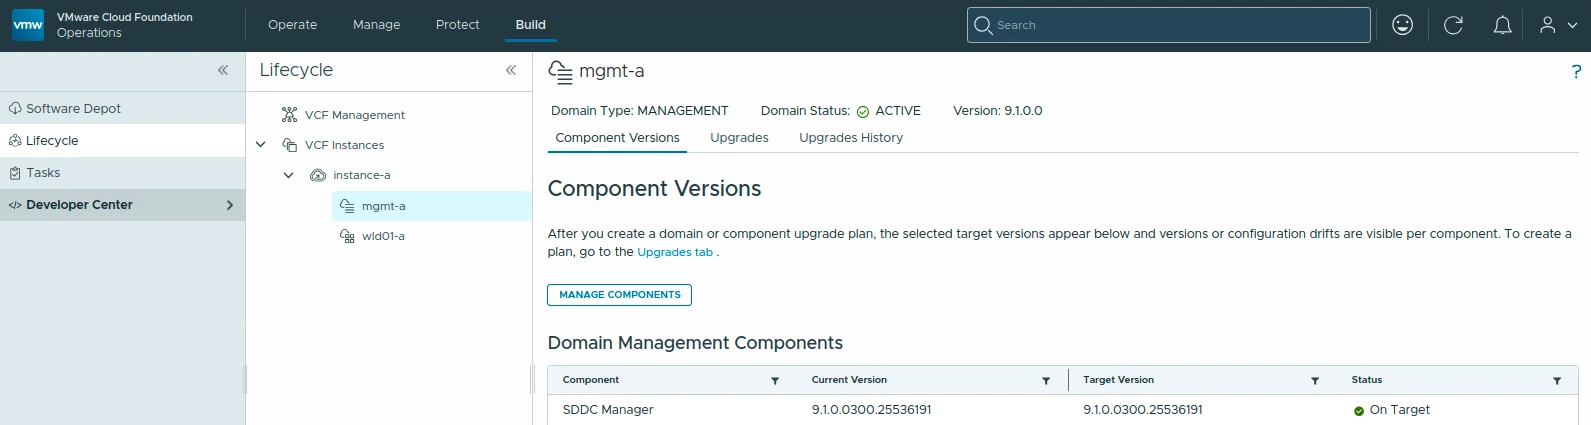Viewport: 1591px width, 425px height.
Task: Focus the Search input field
Action: (x=1168, y=25)
